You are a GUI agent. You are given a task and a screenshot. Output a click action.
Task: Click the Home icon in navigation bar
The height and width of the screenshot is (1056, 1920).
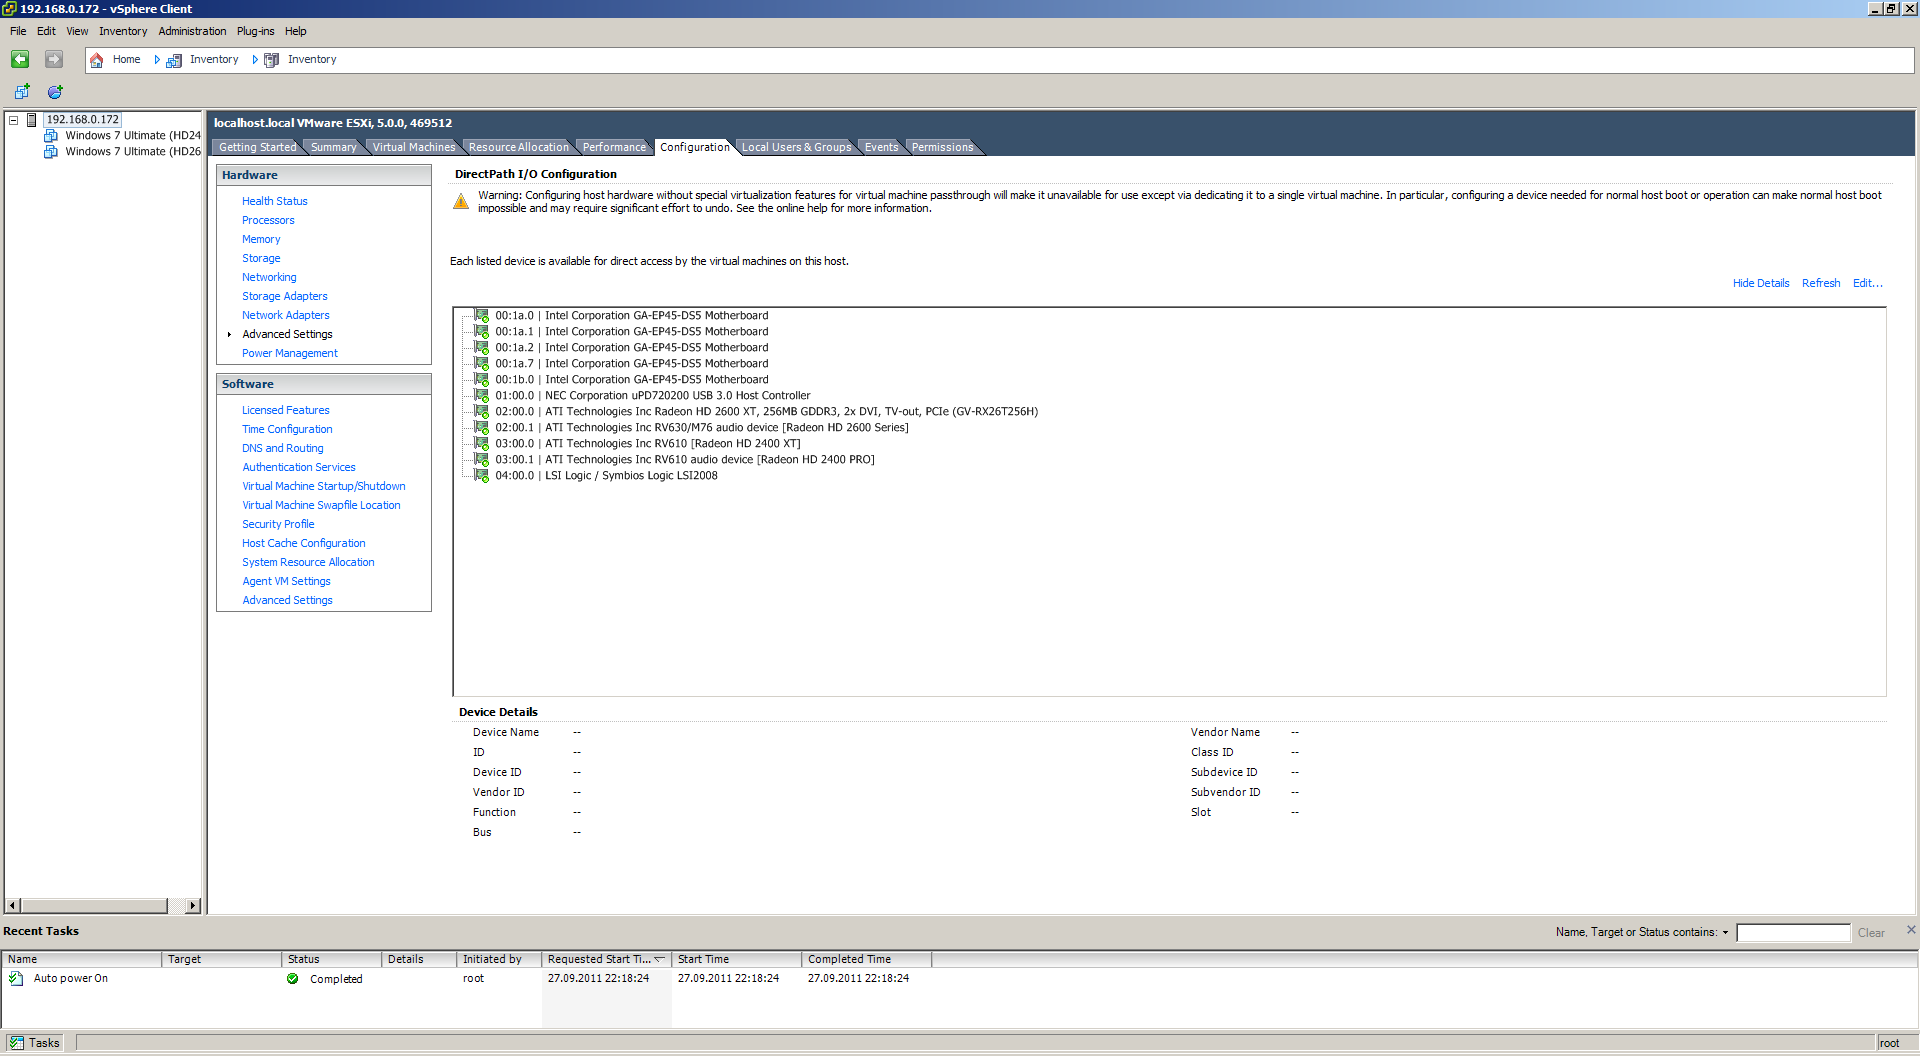tap(97, 60)
